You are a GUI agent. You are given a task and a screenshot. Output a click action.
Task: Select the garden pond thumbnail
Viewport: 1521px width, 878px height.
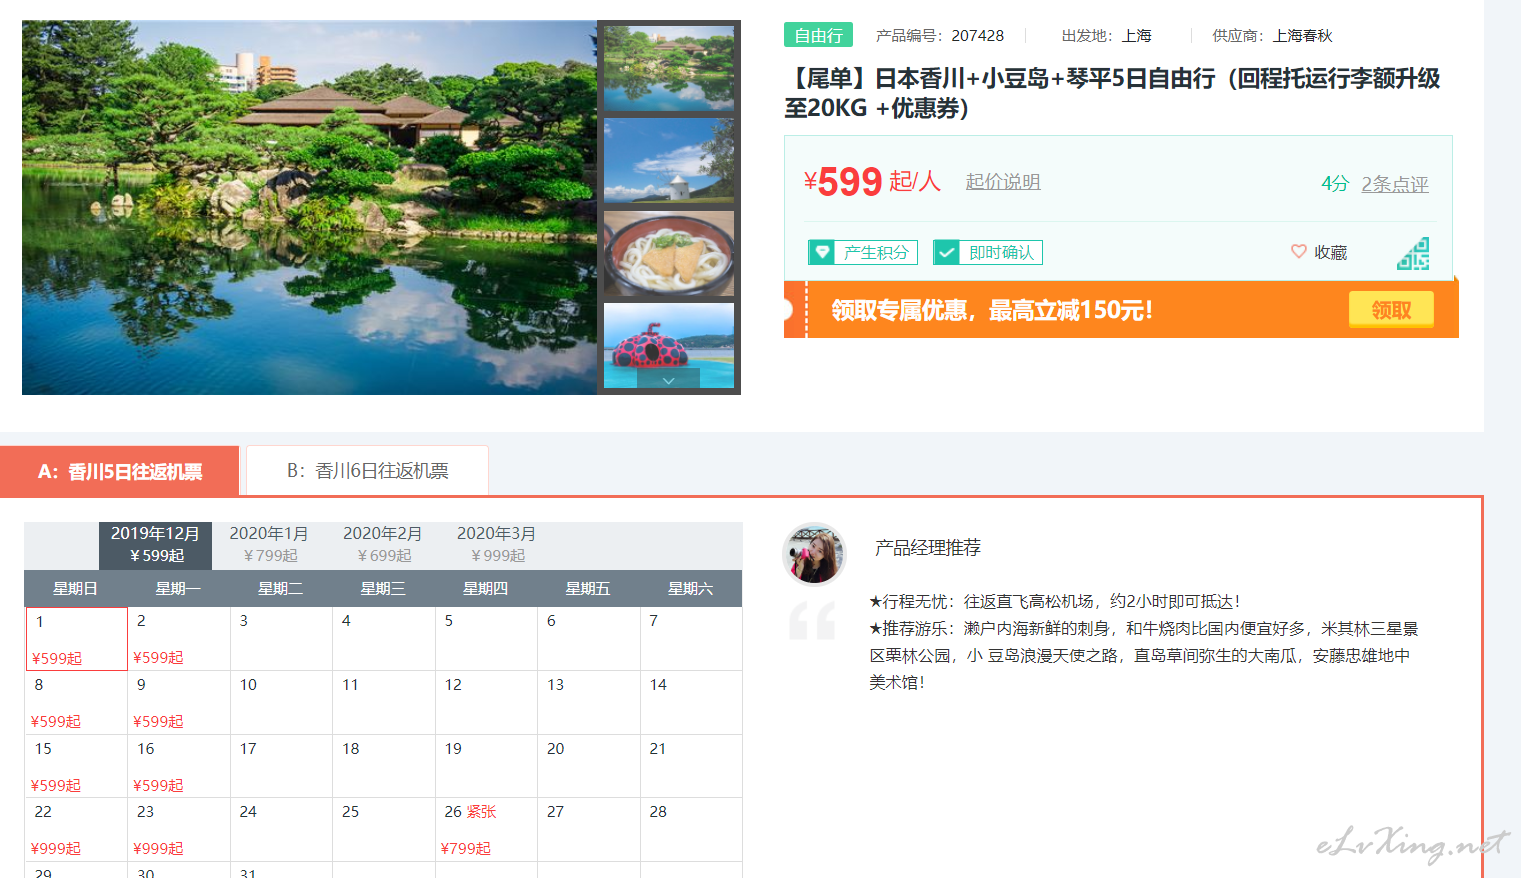coord(669,68)
